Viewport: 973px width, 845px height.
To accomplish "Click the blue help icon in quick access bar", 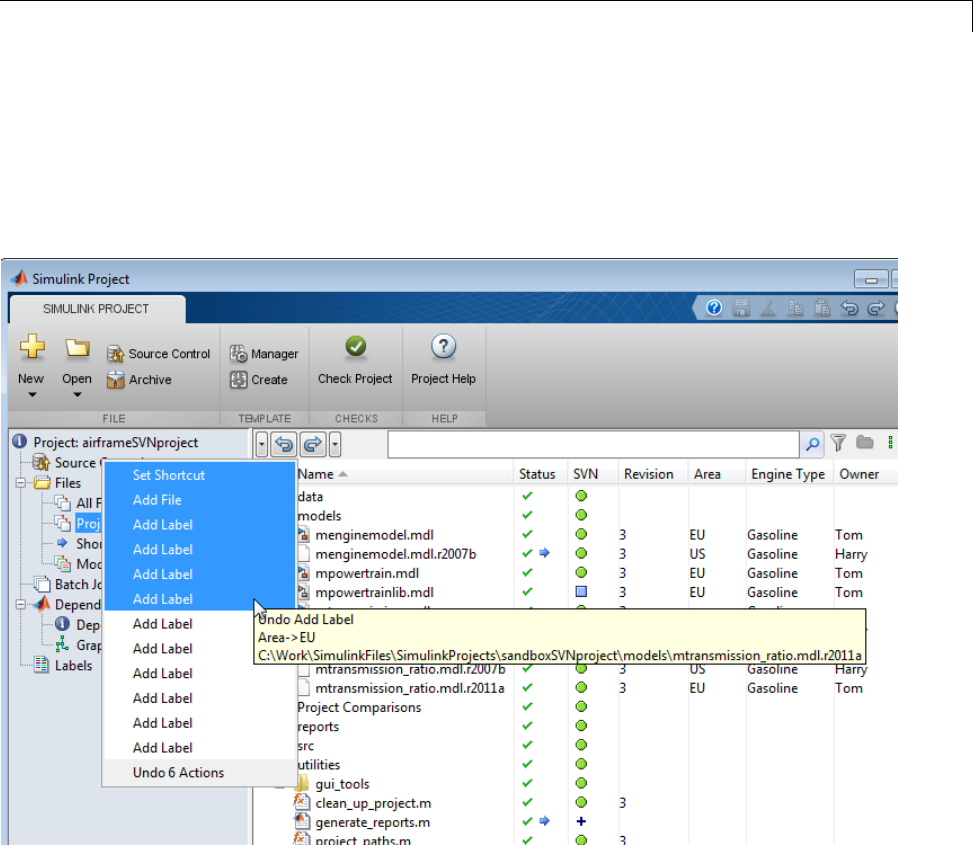I will (x=714, y=307).
